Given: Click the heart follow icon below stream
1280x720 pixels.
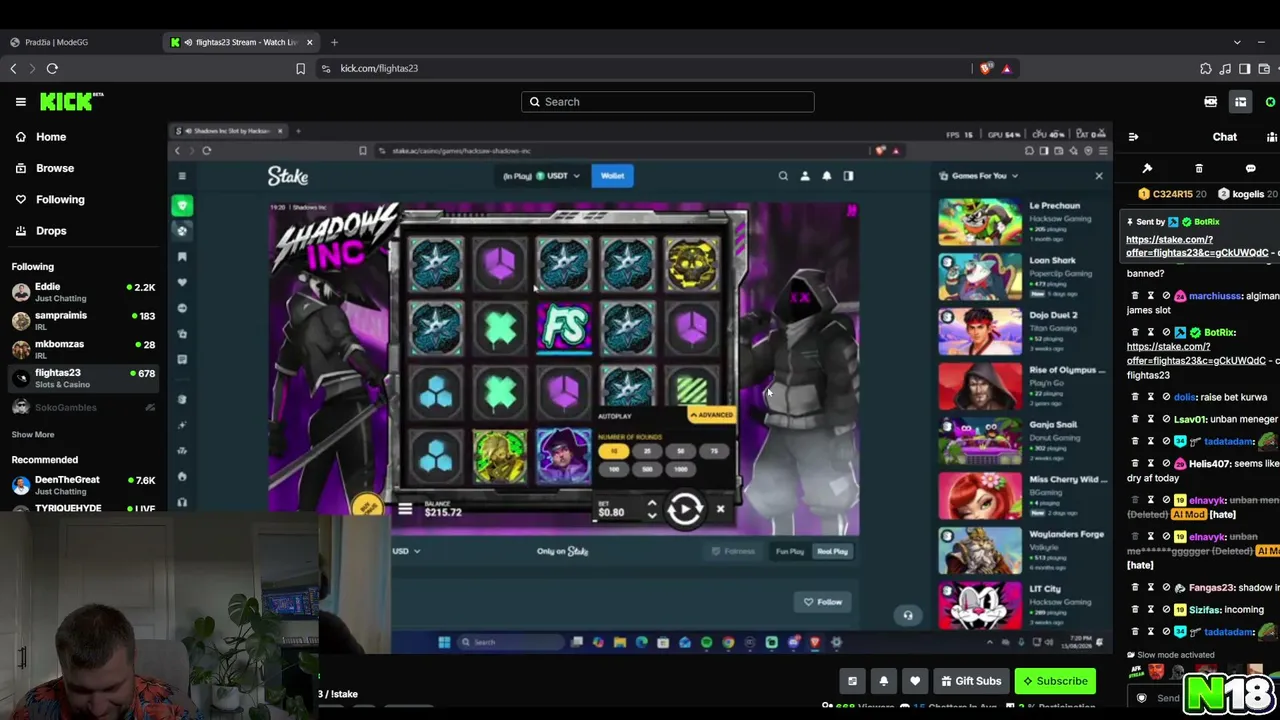Looking at the screenshot, I should [914, 681].
